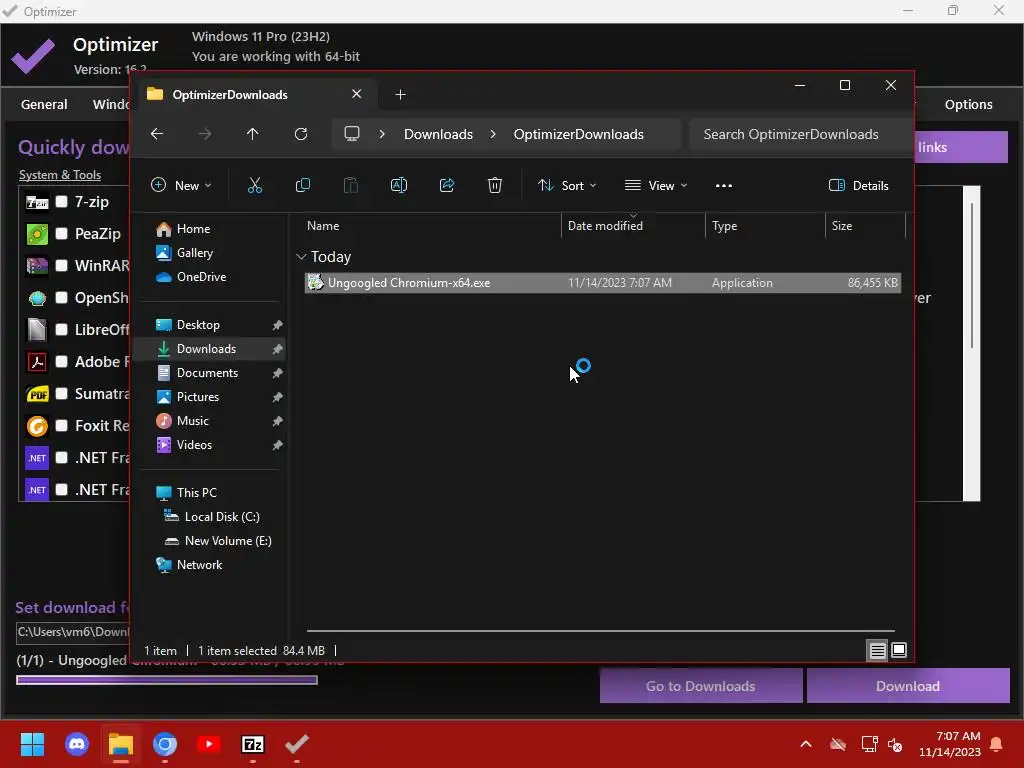Refresh the OptimizerDownloads folder view
The image size is (1024, 768).
[301, 134]
